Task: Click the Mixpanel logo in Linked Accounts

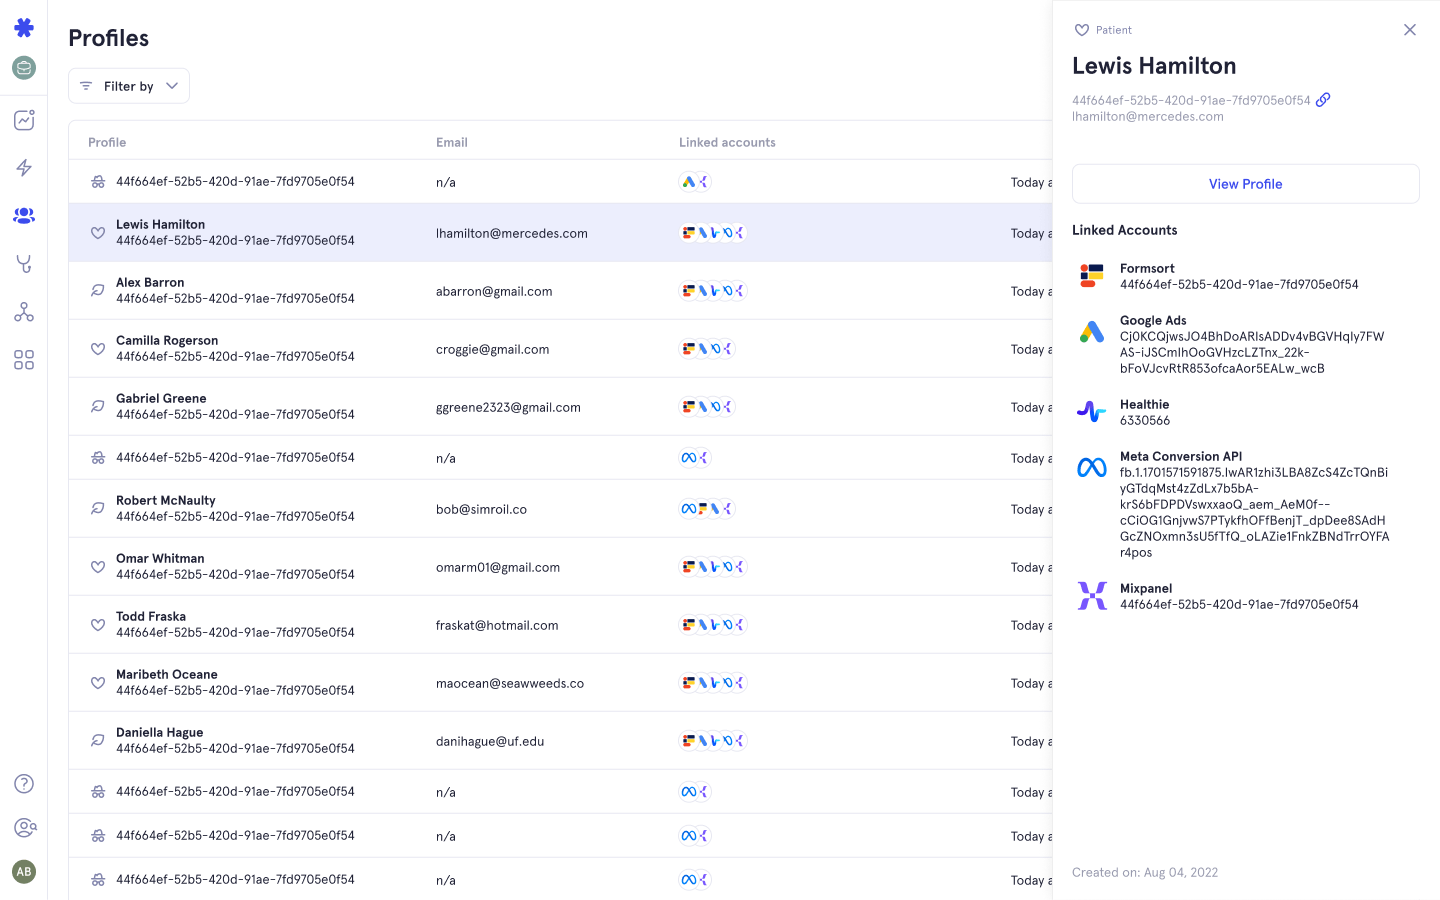Action: pyautogui.click(x=1092, y=595)
